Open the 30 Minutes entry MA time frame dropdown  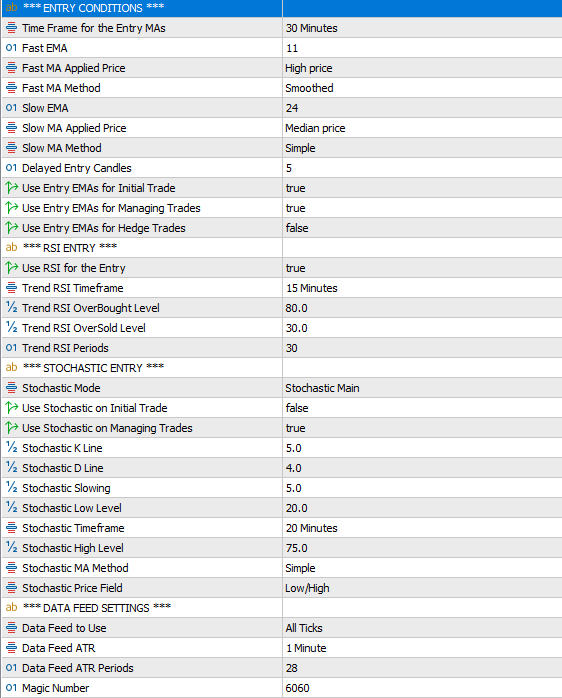422,28
